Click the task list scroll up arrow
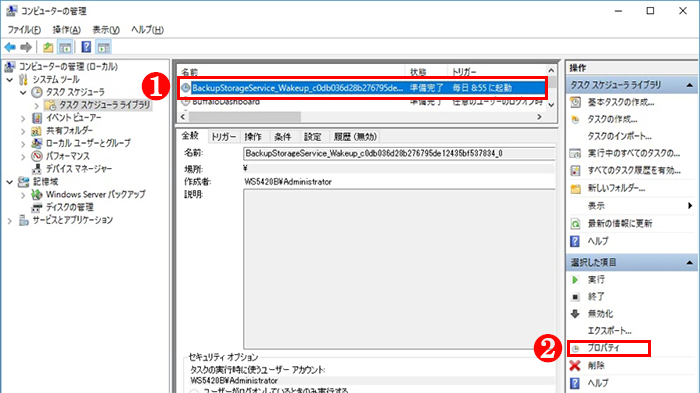The width and height of the screenshot is (700, 393). (551, 71)
